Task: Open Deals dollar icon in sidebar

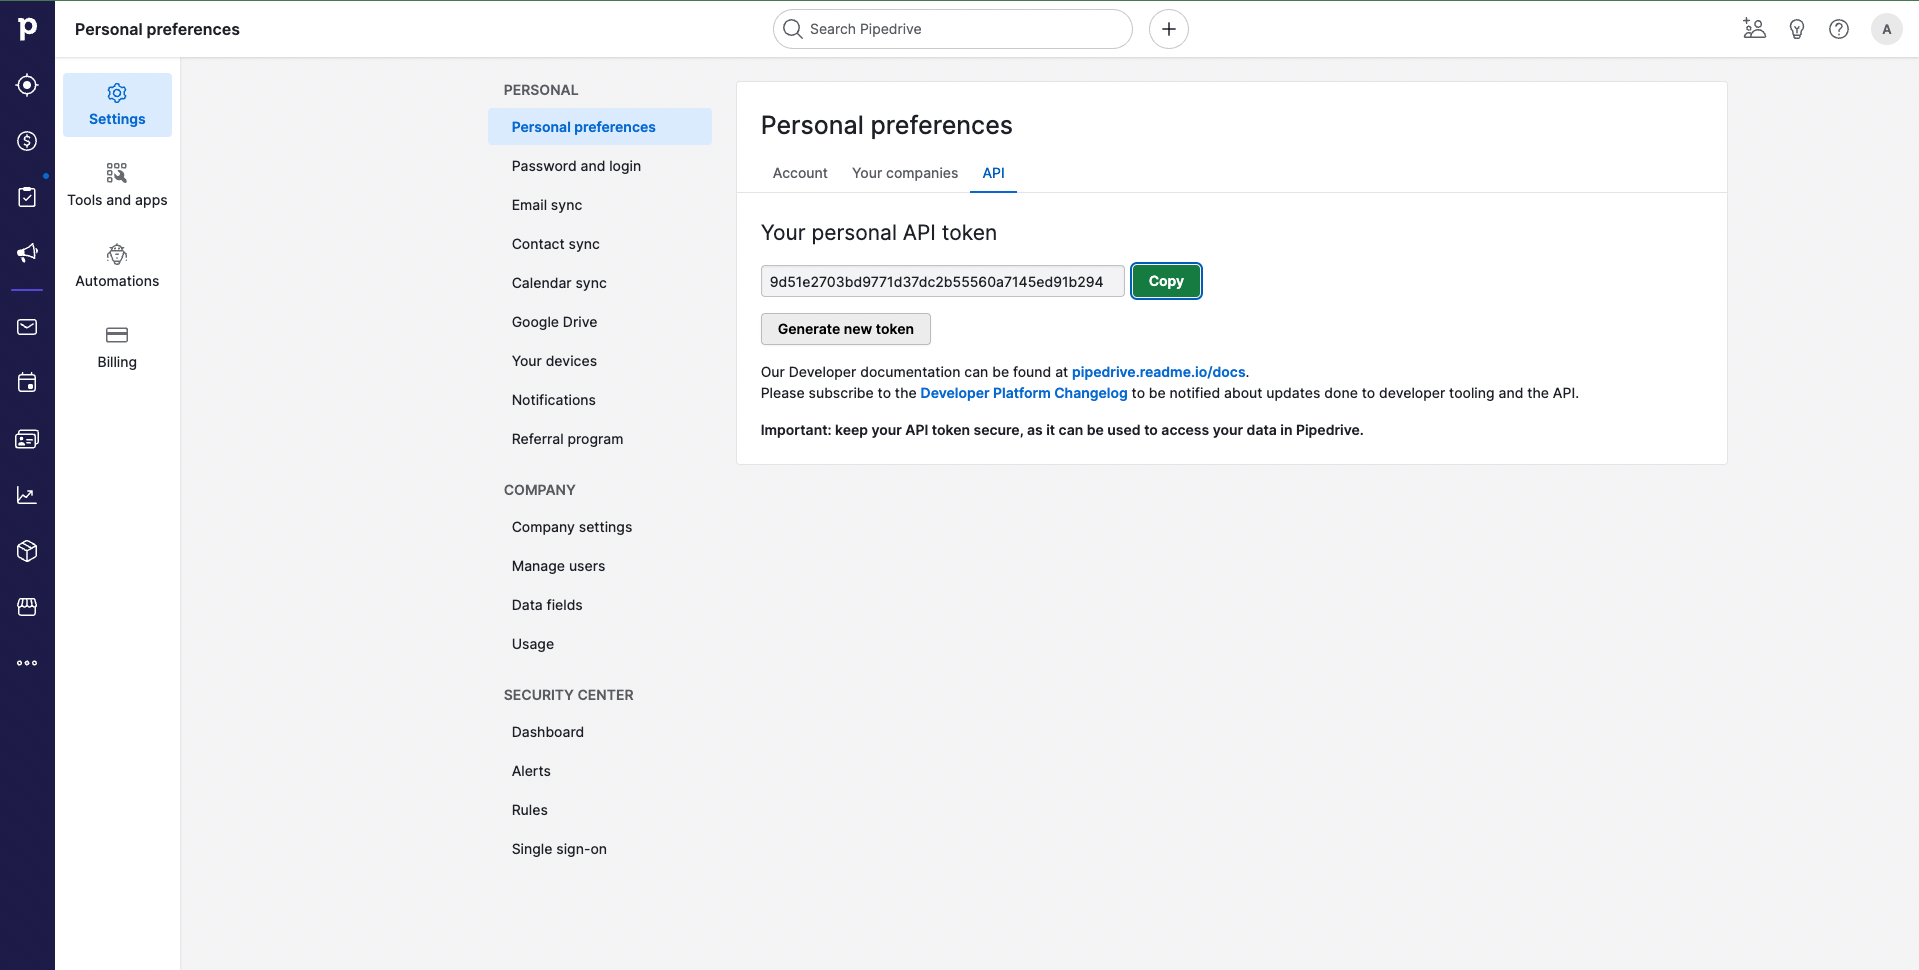Action: (27, 141)
